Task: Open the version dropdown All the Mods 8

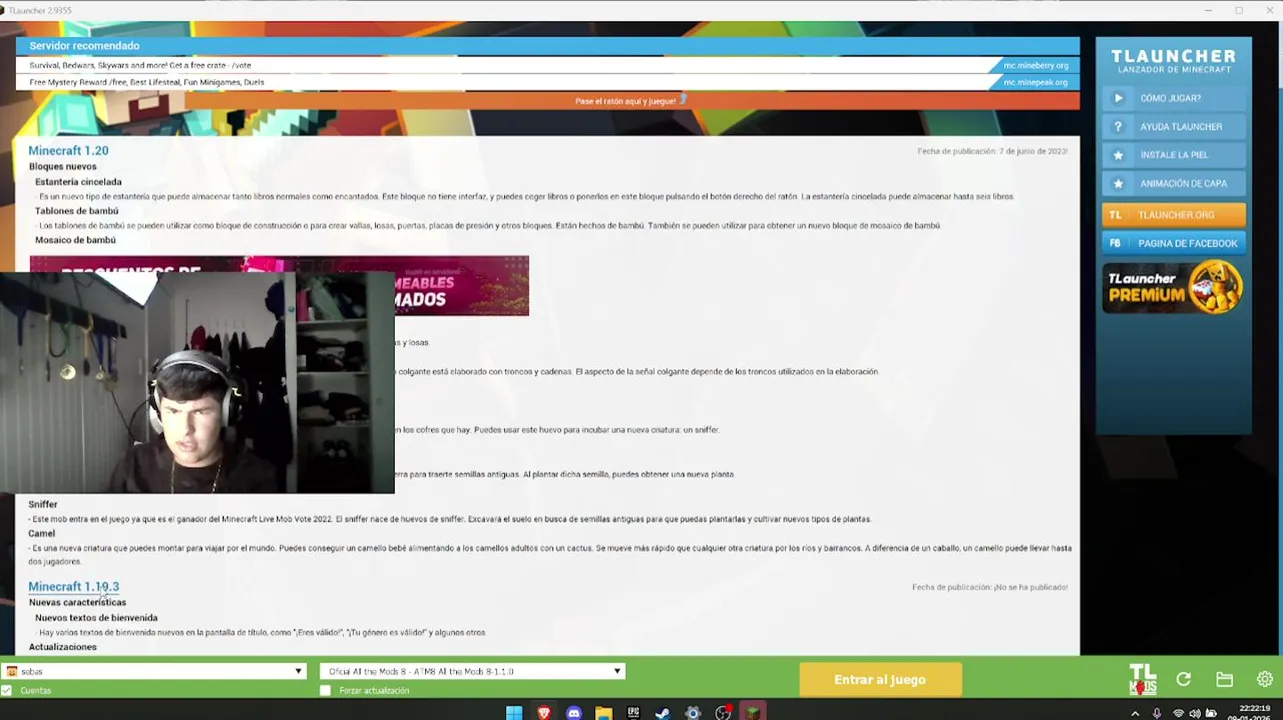Action: tap(472, 672)
